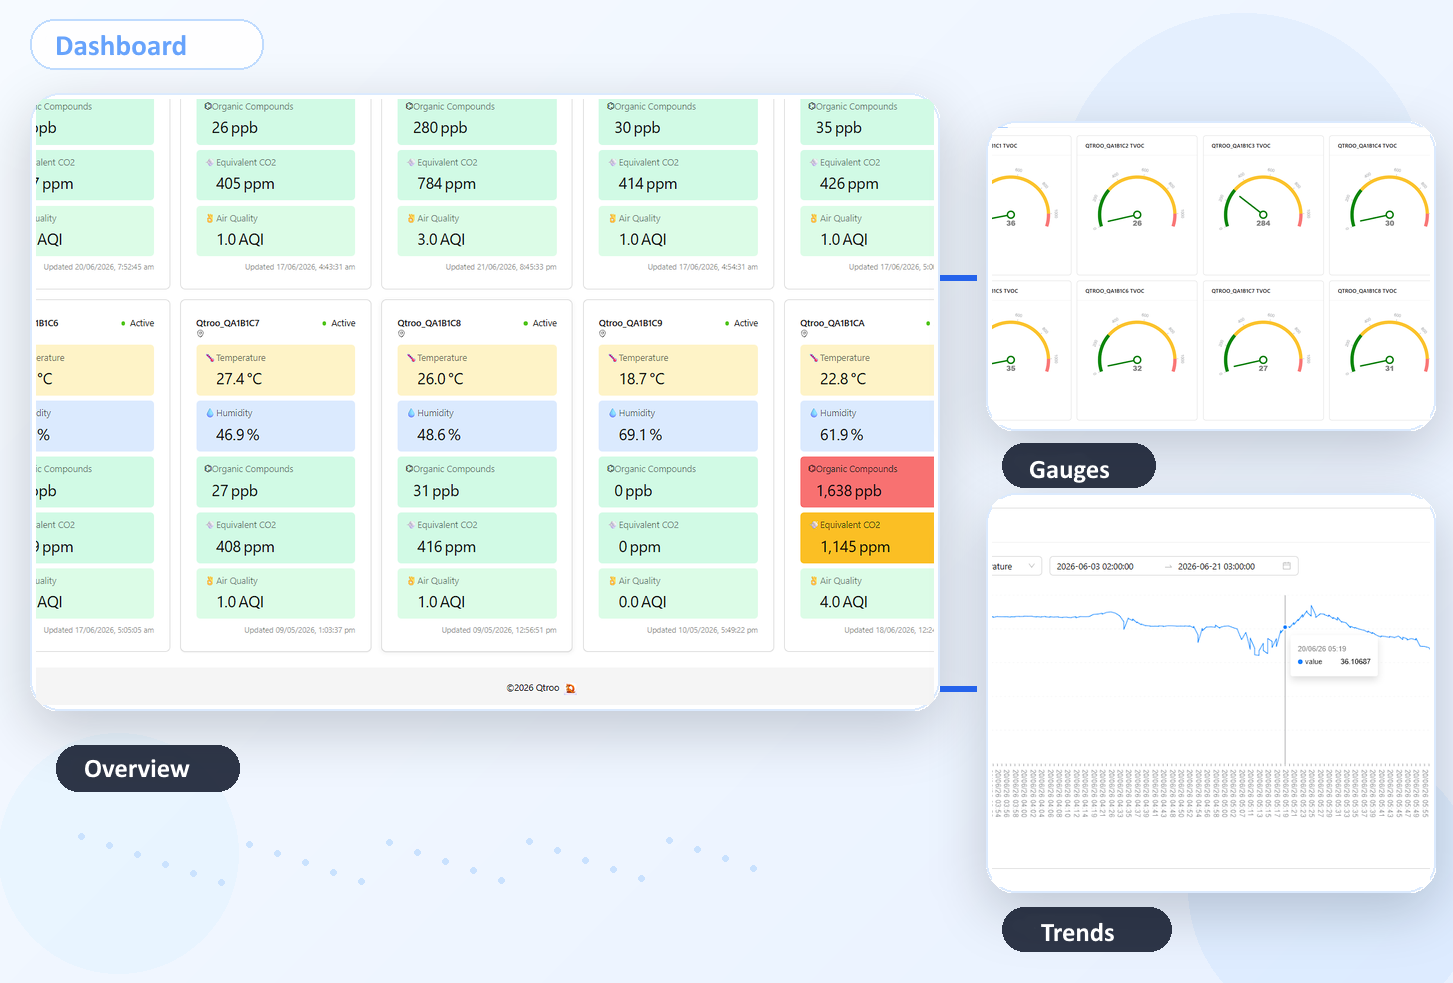Click Qtroo logo icon in footer
This screenshot has width=1453, height=983.
[x=570, y=688]
